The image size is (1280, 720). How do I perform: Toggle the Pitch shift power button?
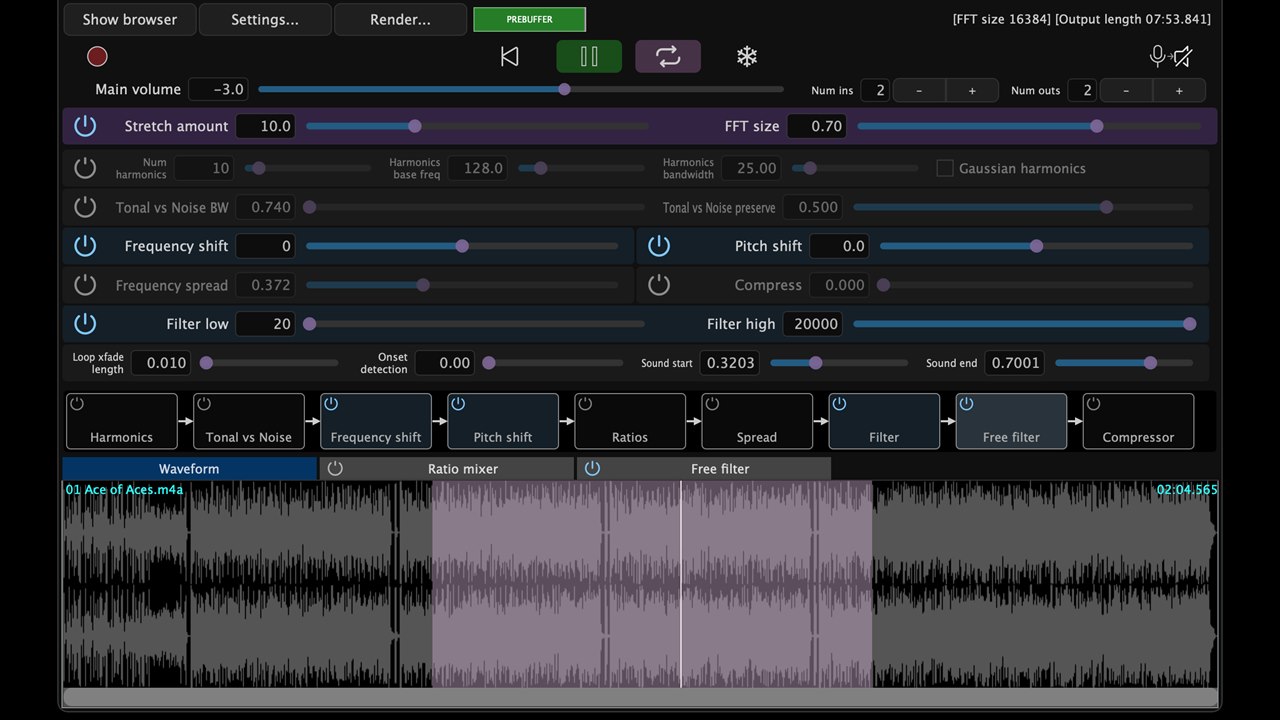659,246
